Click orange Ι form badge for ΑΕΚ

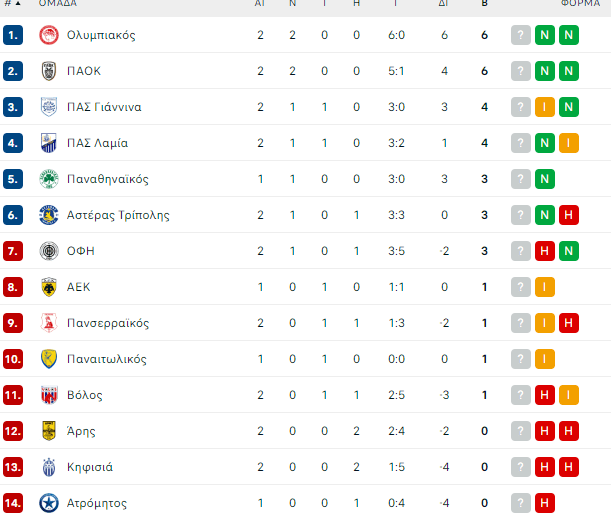pos(545,287)
